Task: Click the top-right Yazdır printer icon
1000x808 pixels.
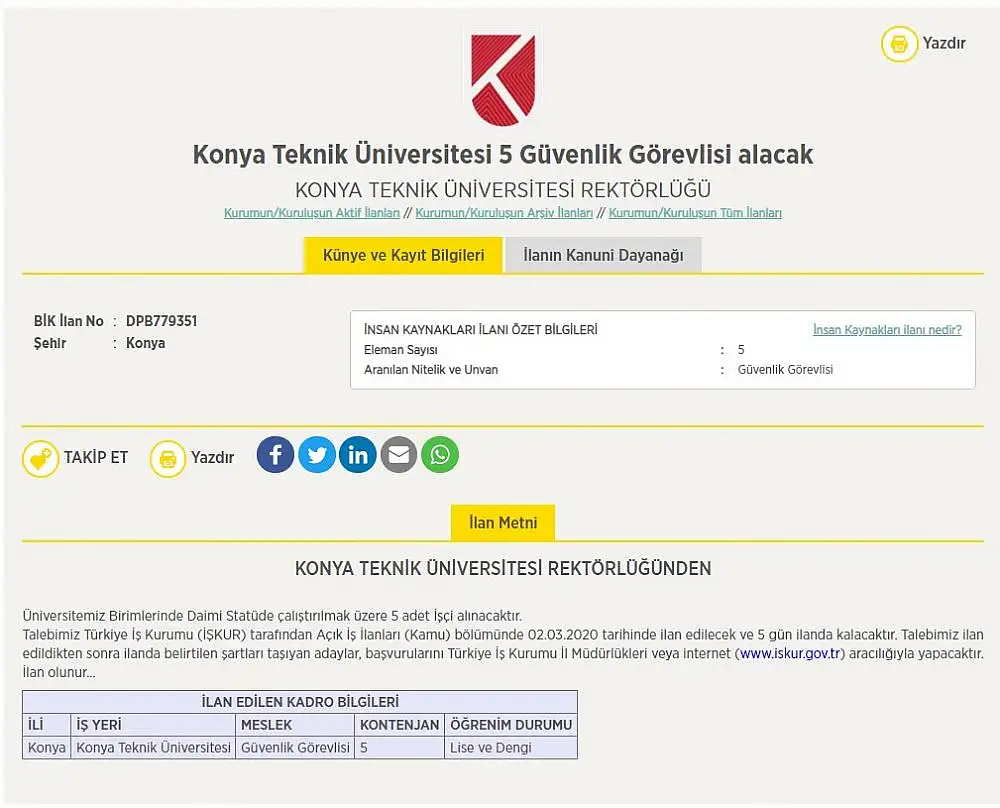Action: tap(899, 44)
